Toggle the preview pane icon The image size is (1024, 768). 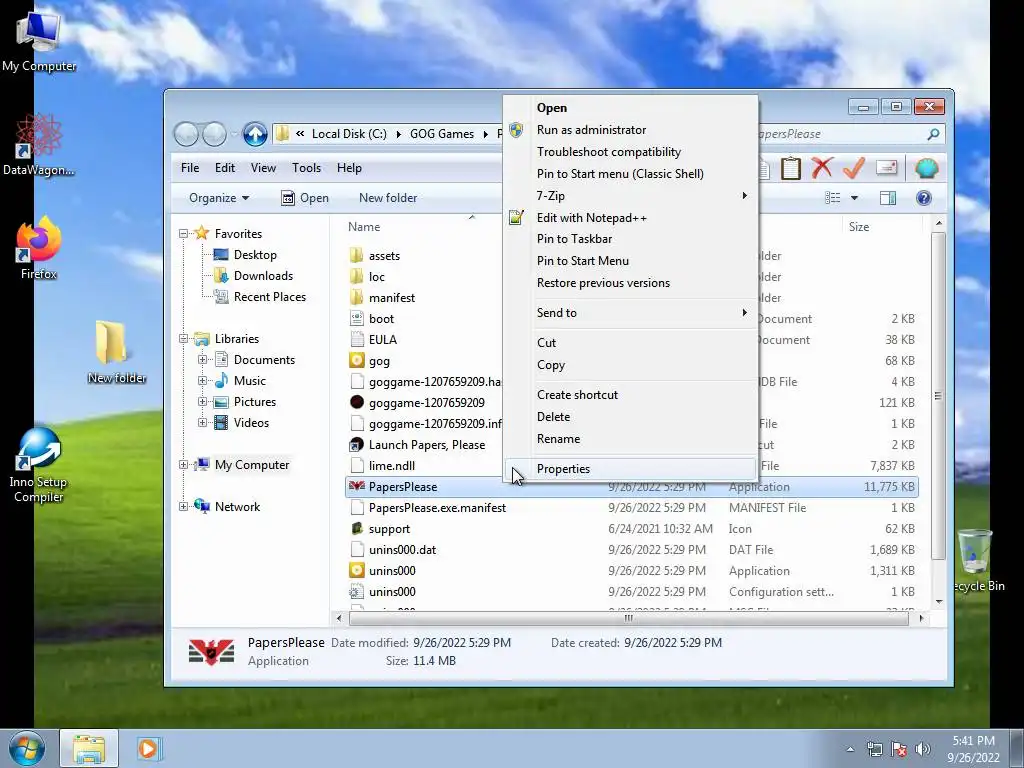click(x=888, y=198)
